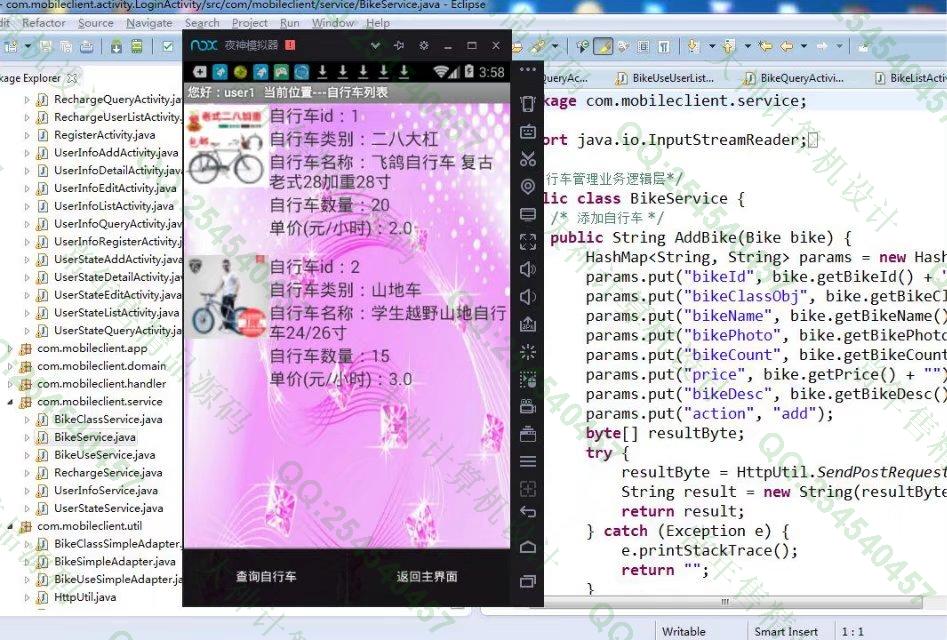The image size is (947, 640).
Task: Click editor horizontal scrollbar thumb
Action: (x=724, y=602)
